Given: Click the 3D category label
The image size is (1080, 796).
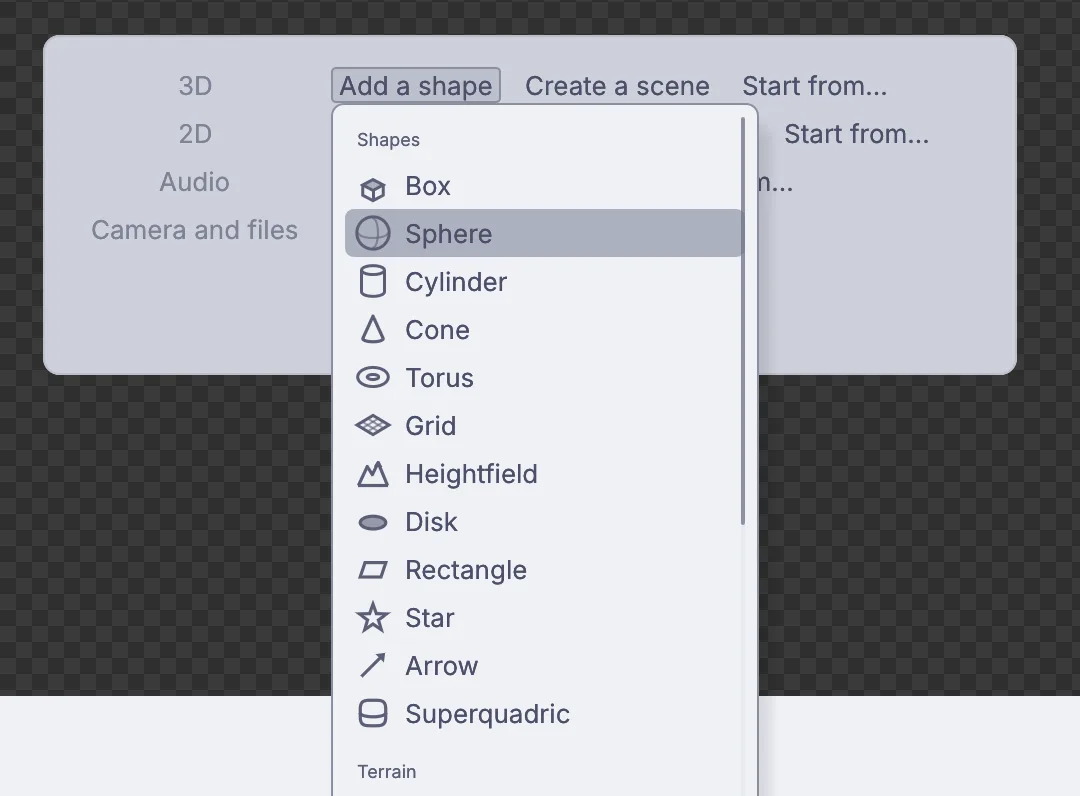Looking at the screenshot, I should [x=195, y=86].
